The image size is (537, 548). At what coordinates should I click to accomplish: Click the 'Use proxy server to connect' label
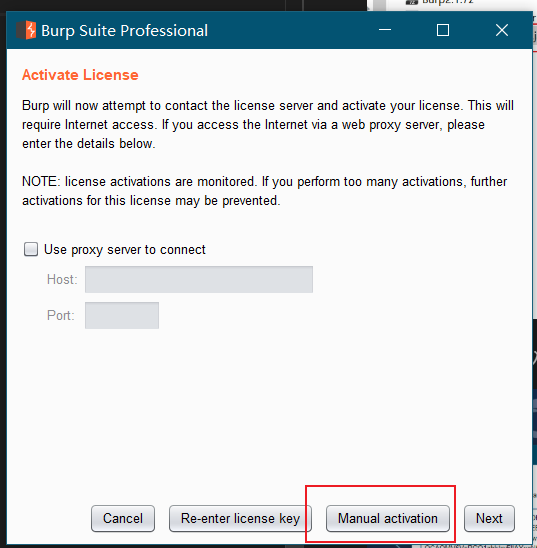point(125,250)
